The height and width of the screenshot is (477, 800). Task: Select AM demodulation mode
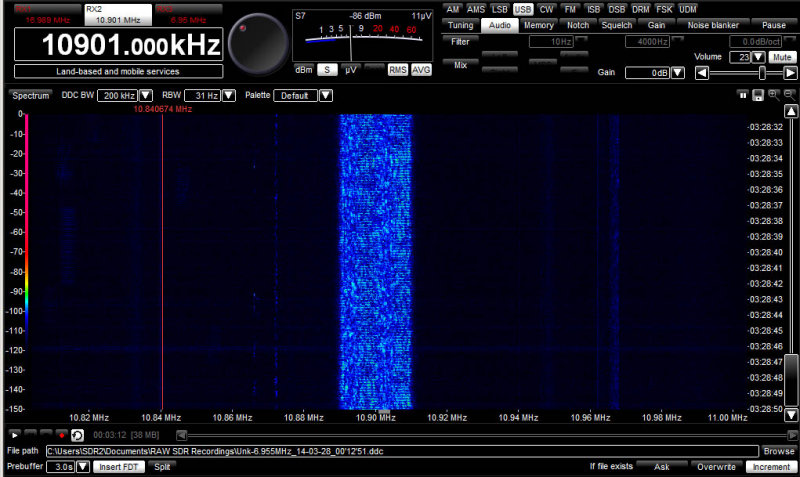(x=452, y=9)
